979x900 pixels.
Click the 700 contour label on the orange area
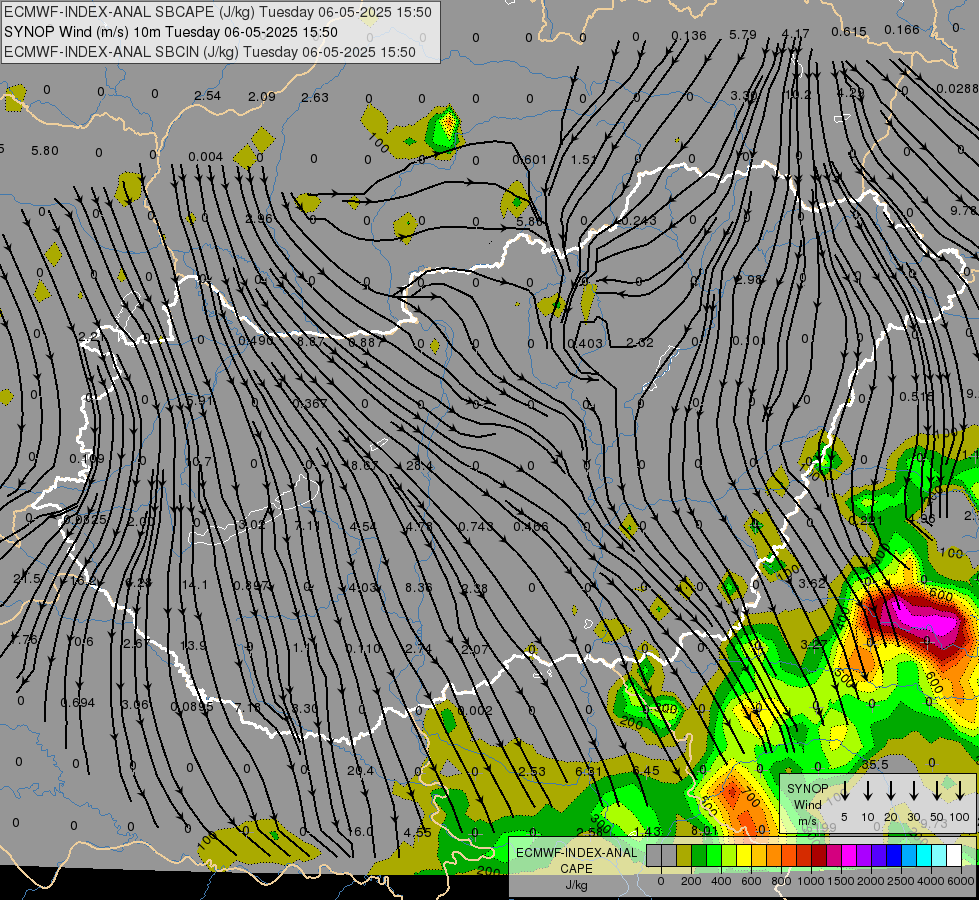pos(749,799)
